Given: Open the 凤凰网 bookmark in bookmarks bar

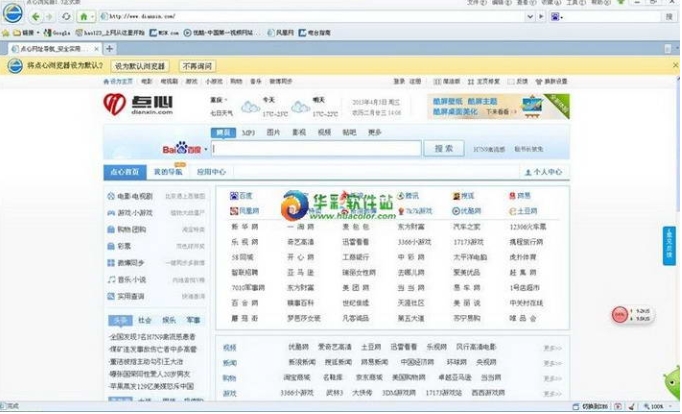Looking at the screenshot, I should pyautogui.click(x=281, y=33).
